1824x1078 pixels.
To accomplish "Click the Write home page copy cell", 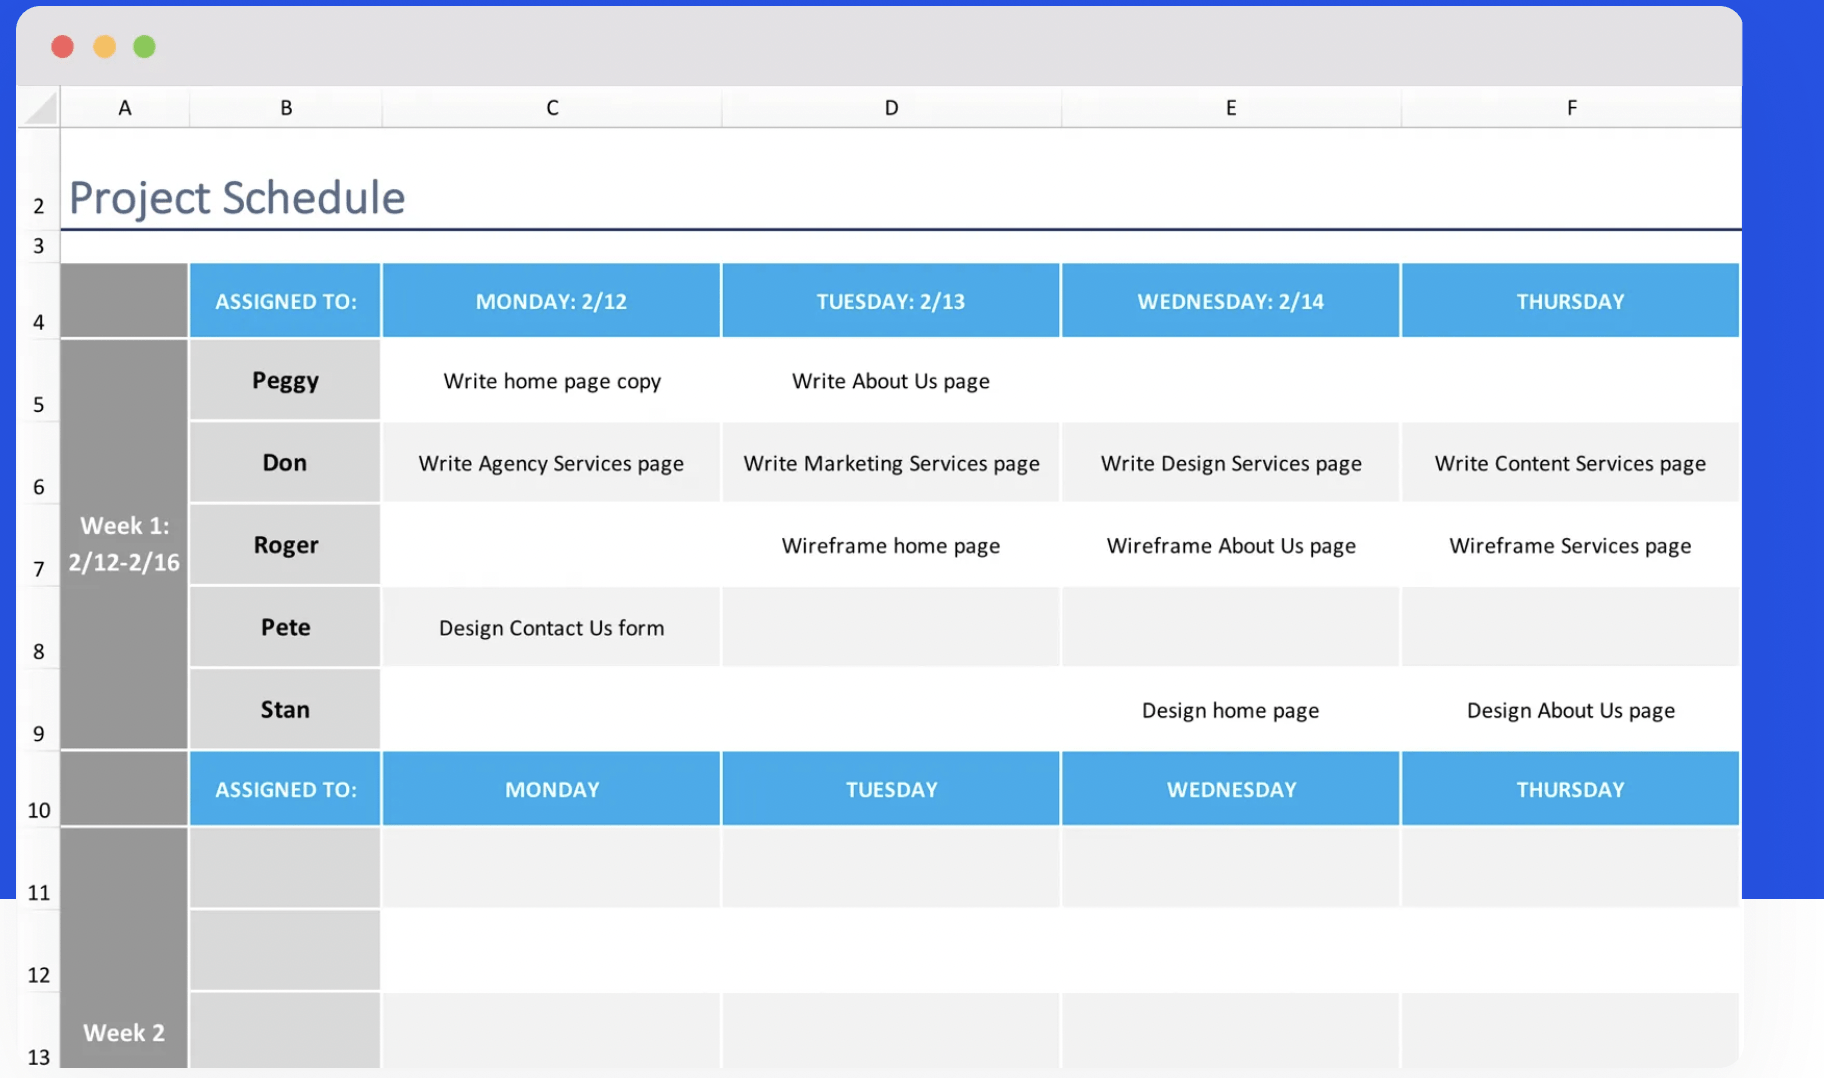I will pyautogui.click(x=551, y=380).
